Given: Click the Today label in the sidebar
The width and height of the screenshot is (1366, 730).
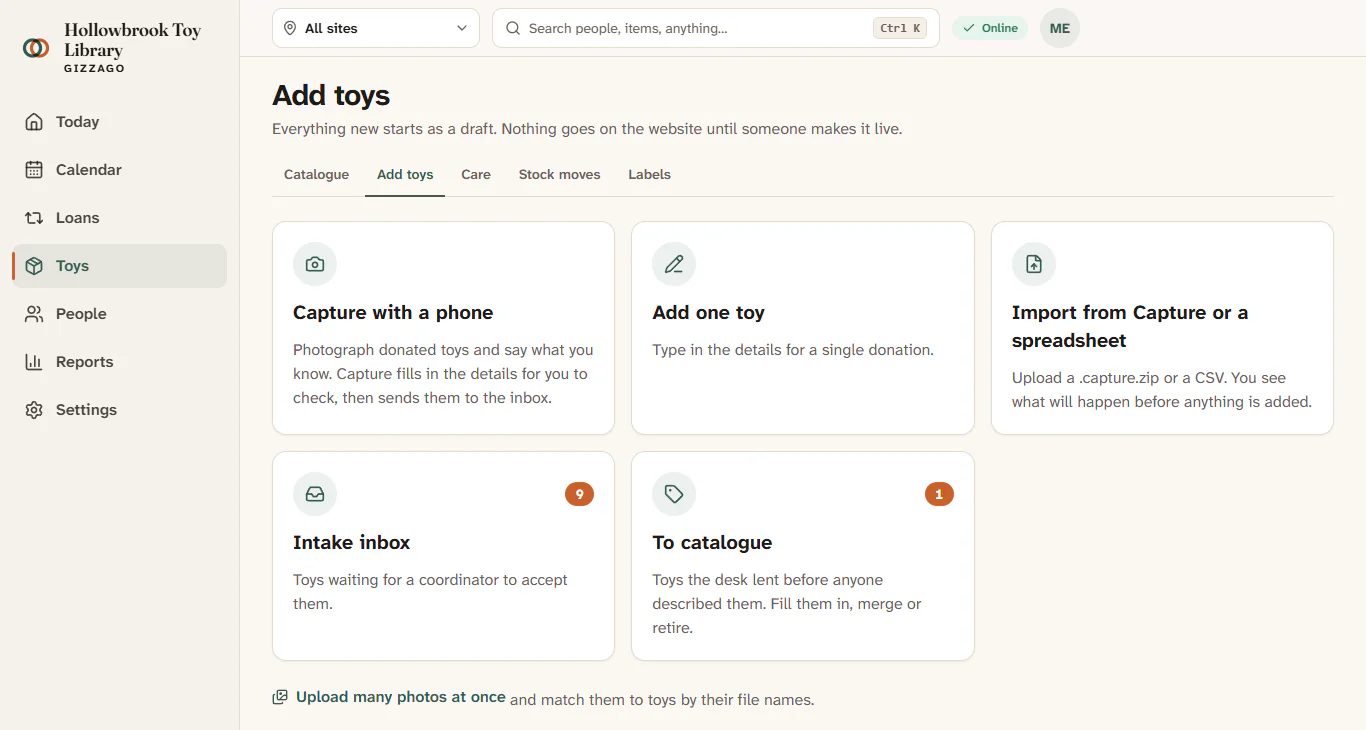Looking at the screenshot, I should point(78,122).
